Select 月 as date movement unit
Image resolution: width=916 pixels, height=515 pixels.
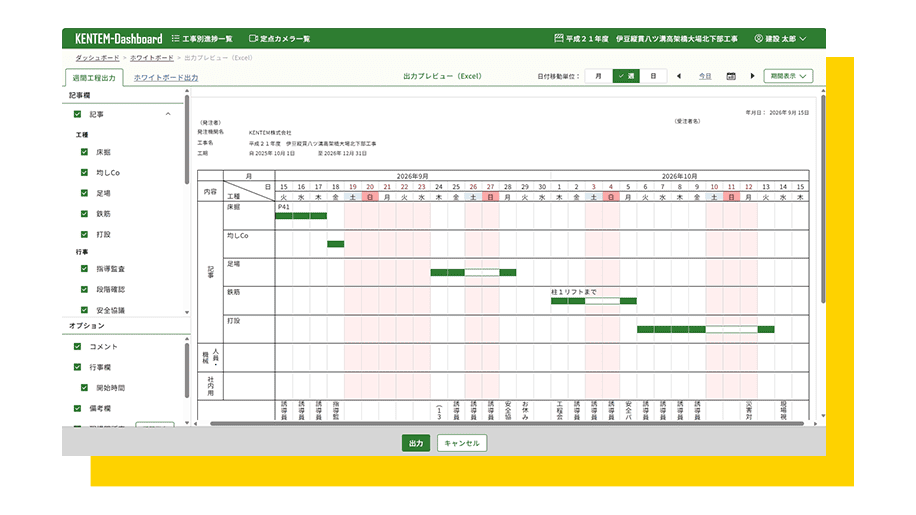pos(598,76)
